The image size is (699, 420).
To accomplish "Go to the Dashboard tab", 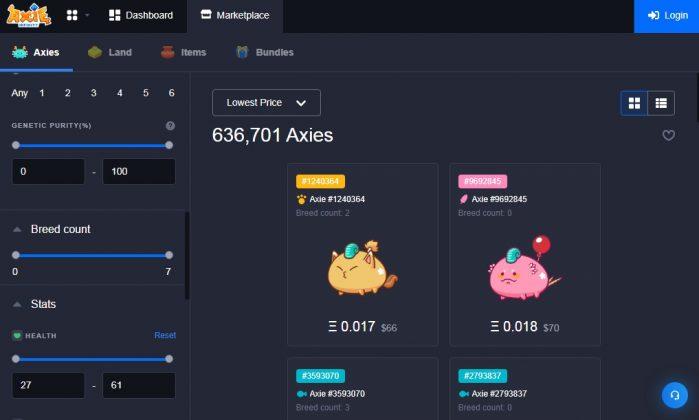I will click(x=141, y=15).
